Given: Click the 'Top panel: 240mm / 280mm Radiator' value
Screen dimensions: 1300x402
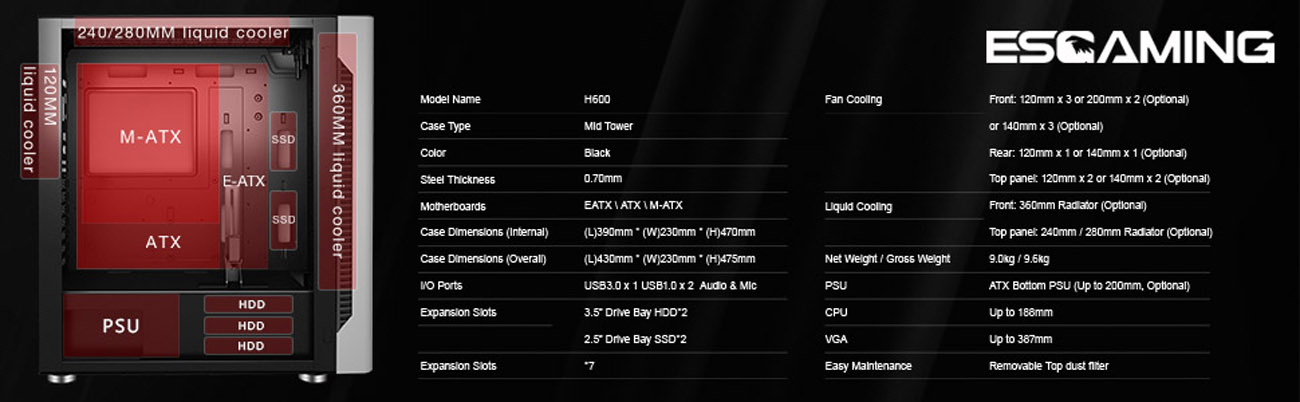Looking at the screenshot, I should click(1100, 232).
